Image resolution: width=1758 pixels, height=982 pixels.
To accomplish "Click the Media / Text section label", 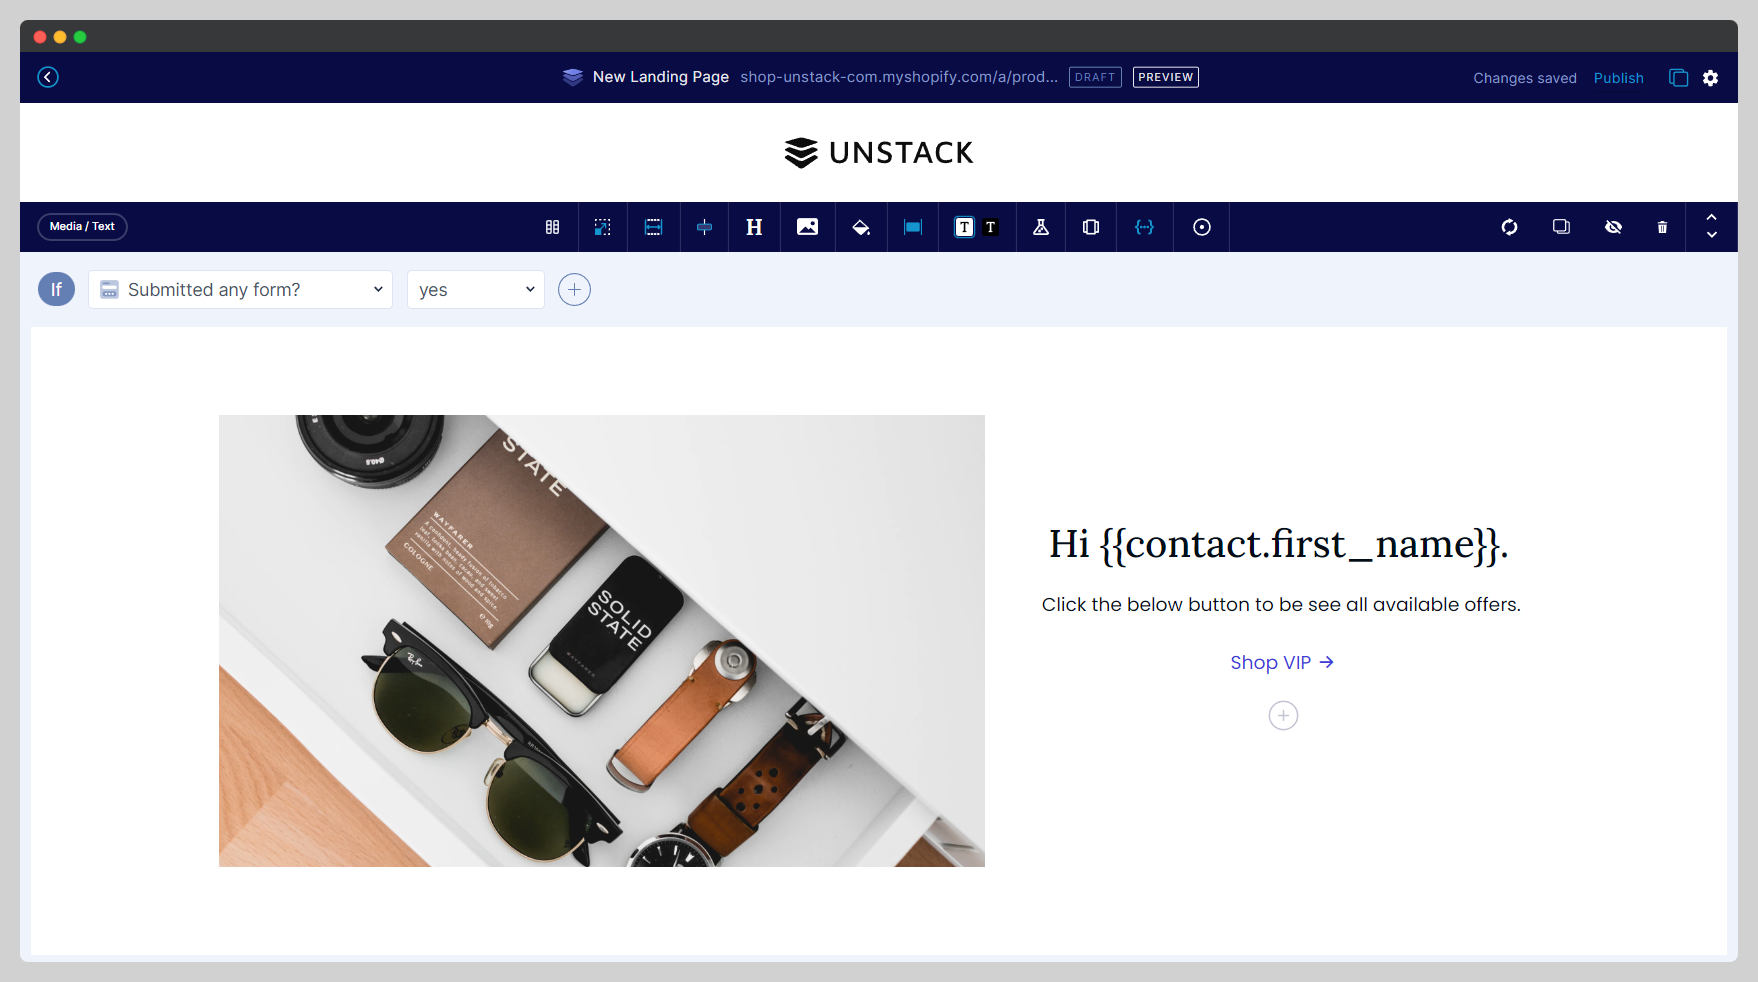I will click(82, 227).
